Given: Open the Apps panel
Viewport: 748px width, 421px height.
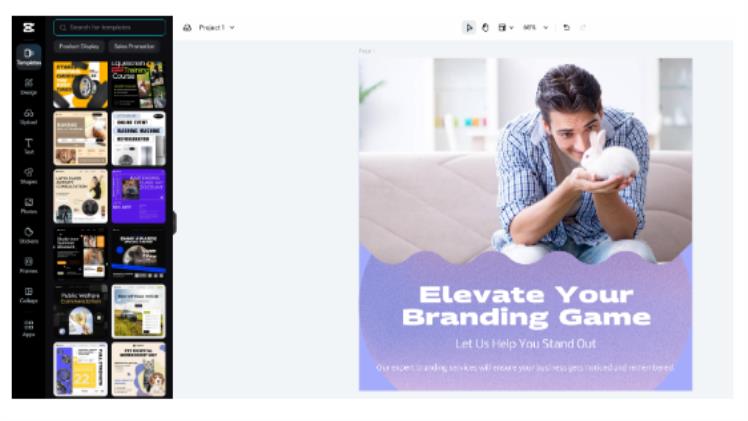Looking at the screenshot, I should pos(29,329).
